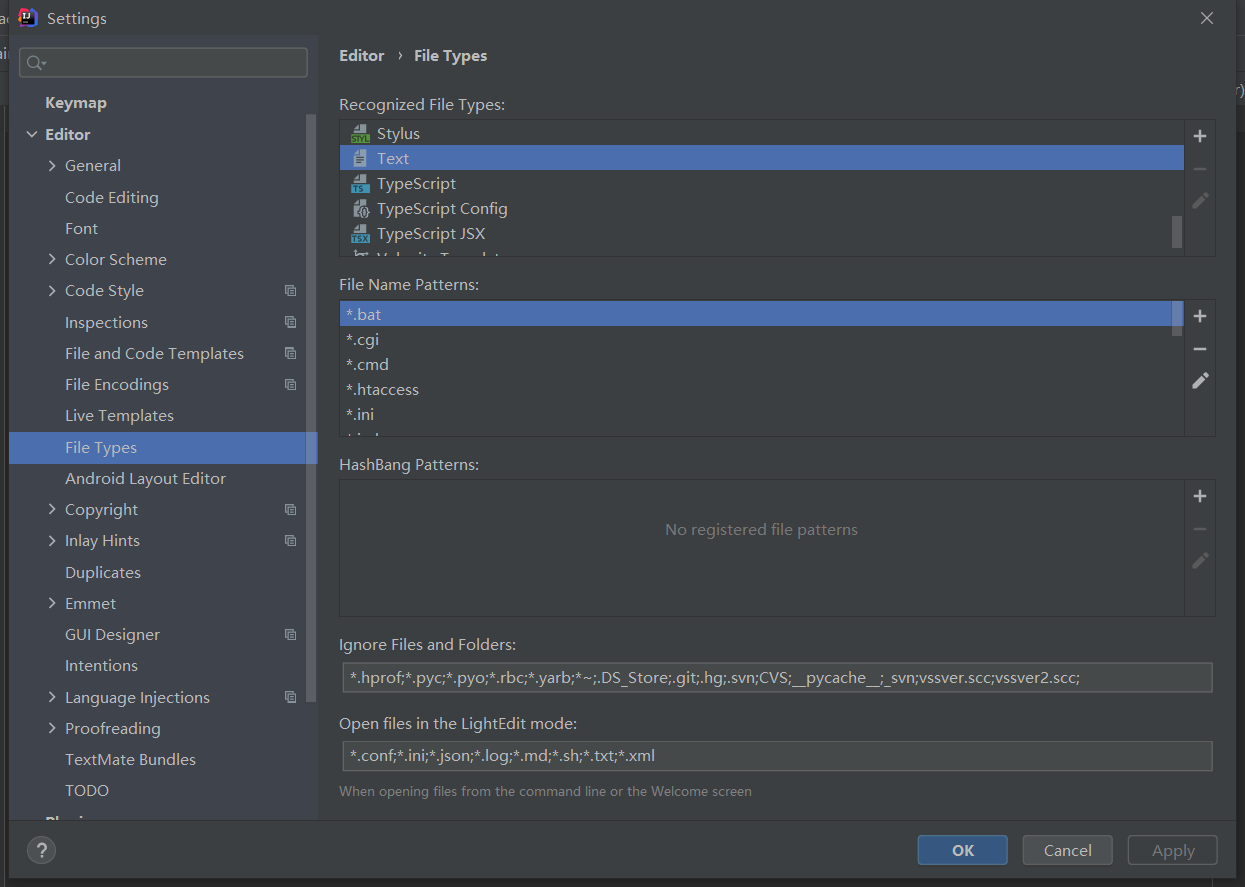Focus the settings search field

pyautogui.click(x=163, y=63)
